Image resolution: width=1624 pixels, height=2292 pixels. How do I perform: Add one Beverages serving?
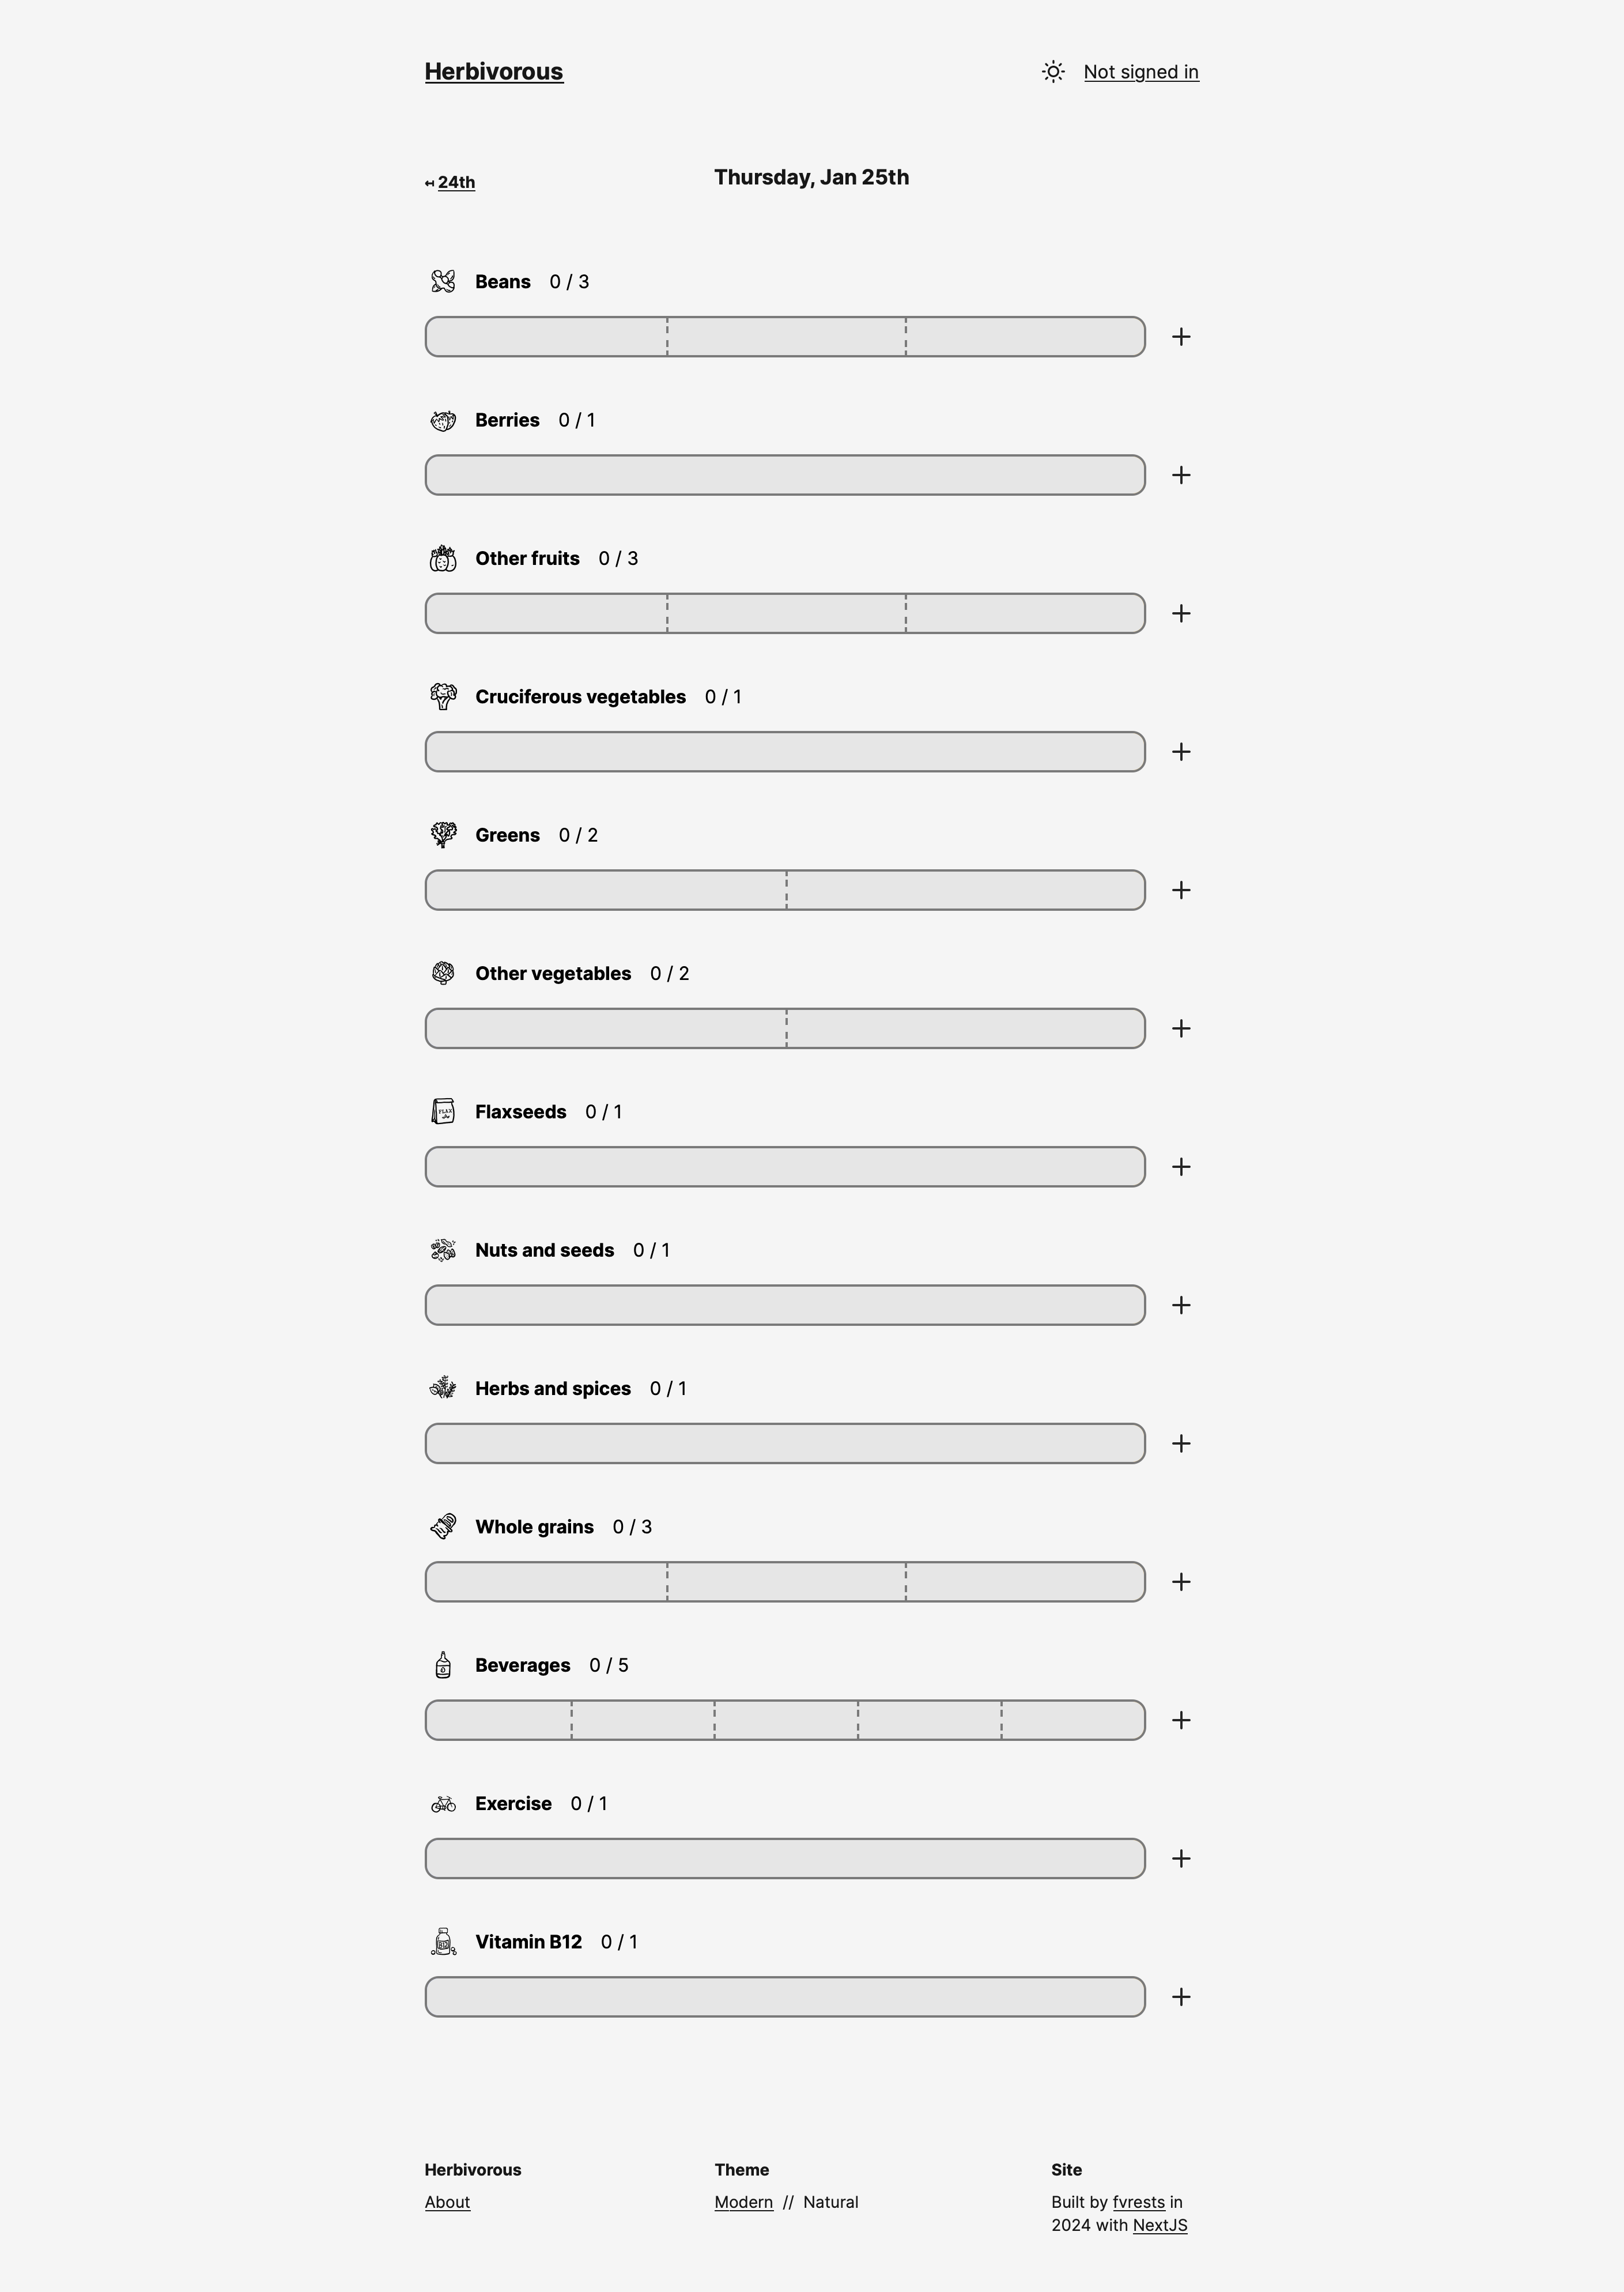[1181, 1720]
